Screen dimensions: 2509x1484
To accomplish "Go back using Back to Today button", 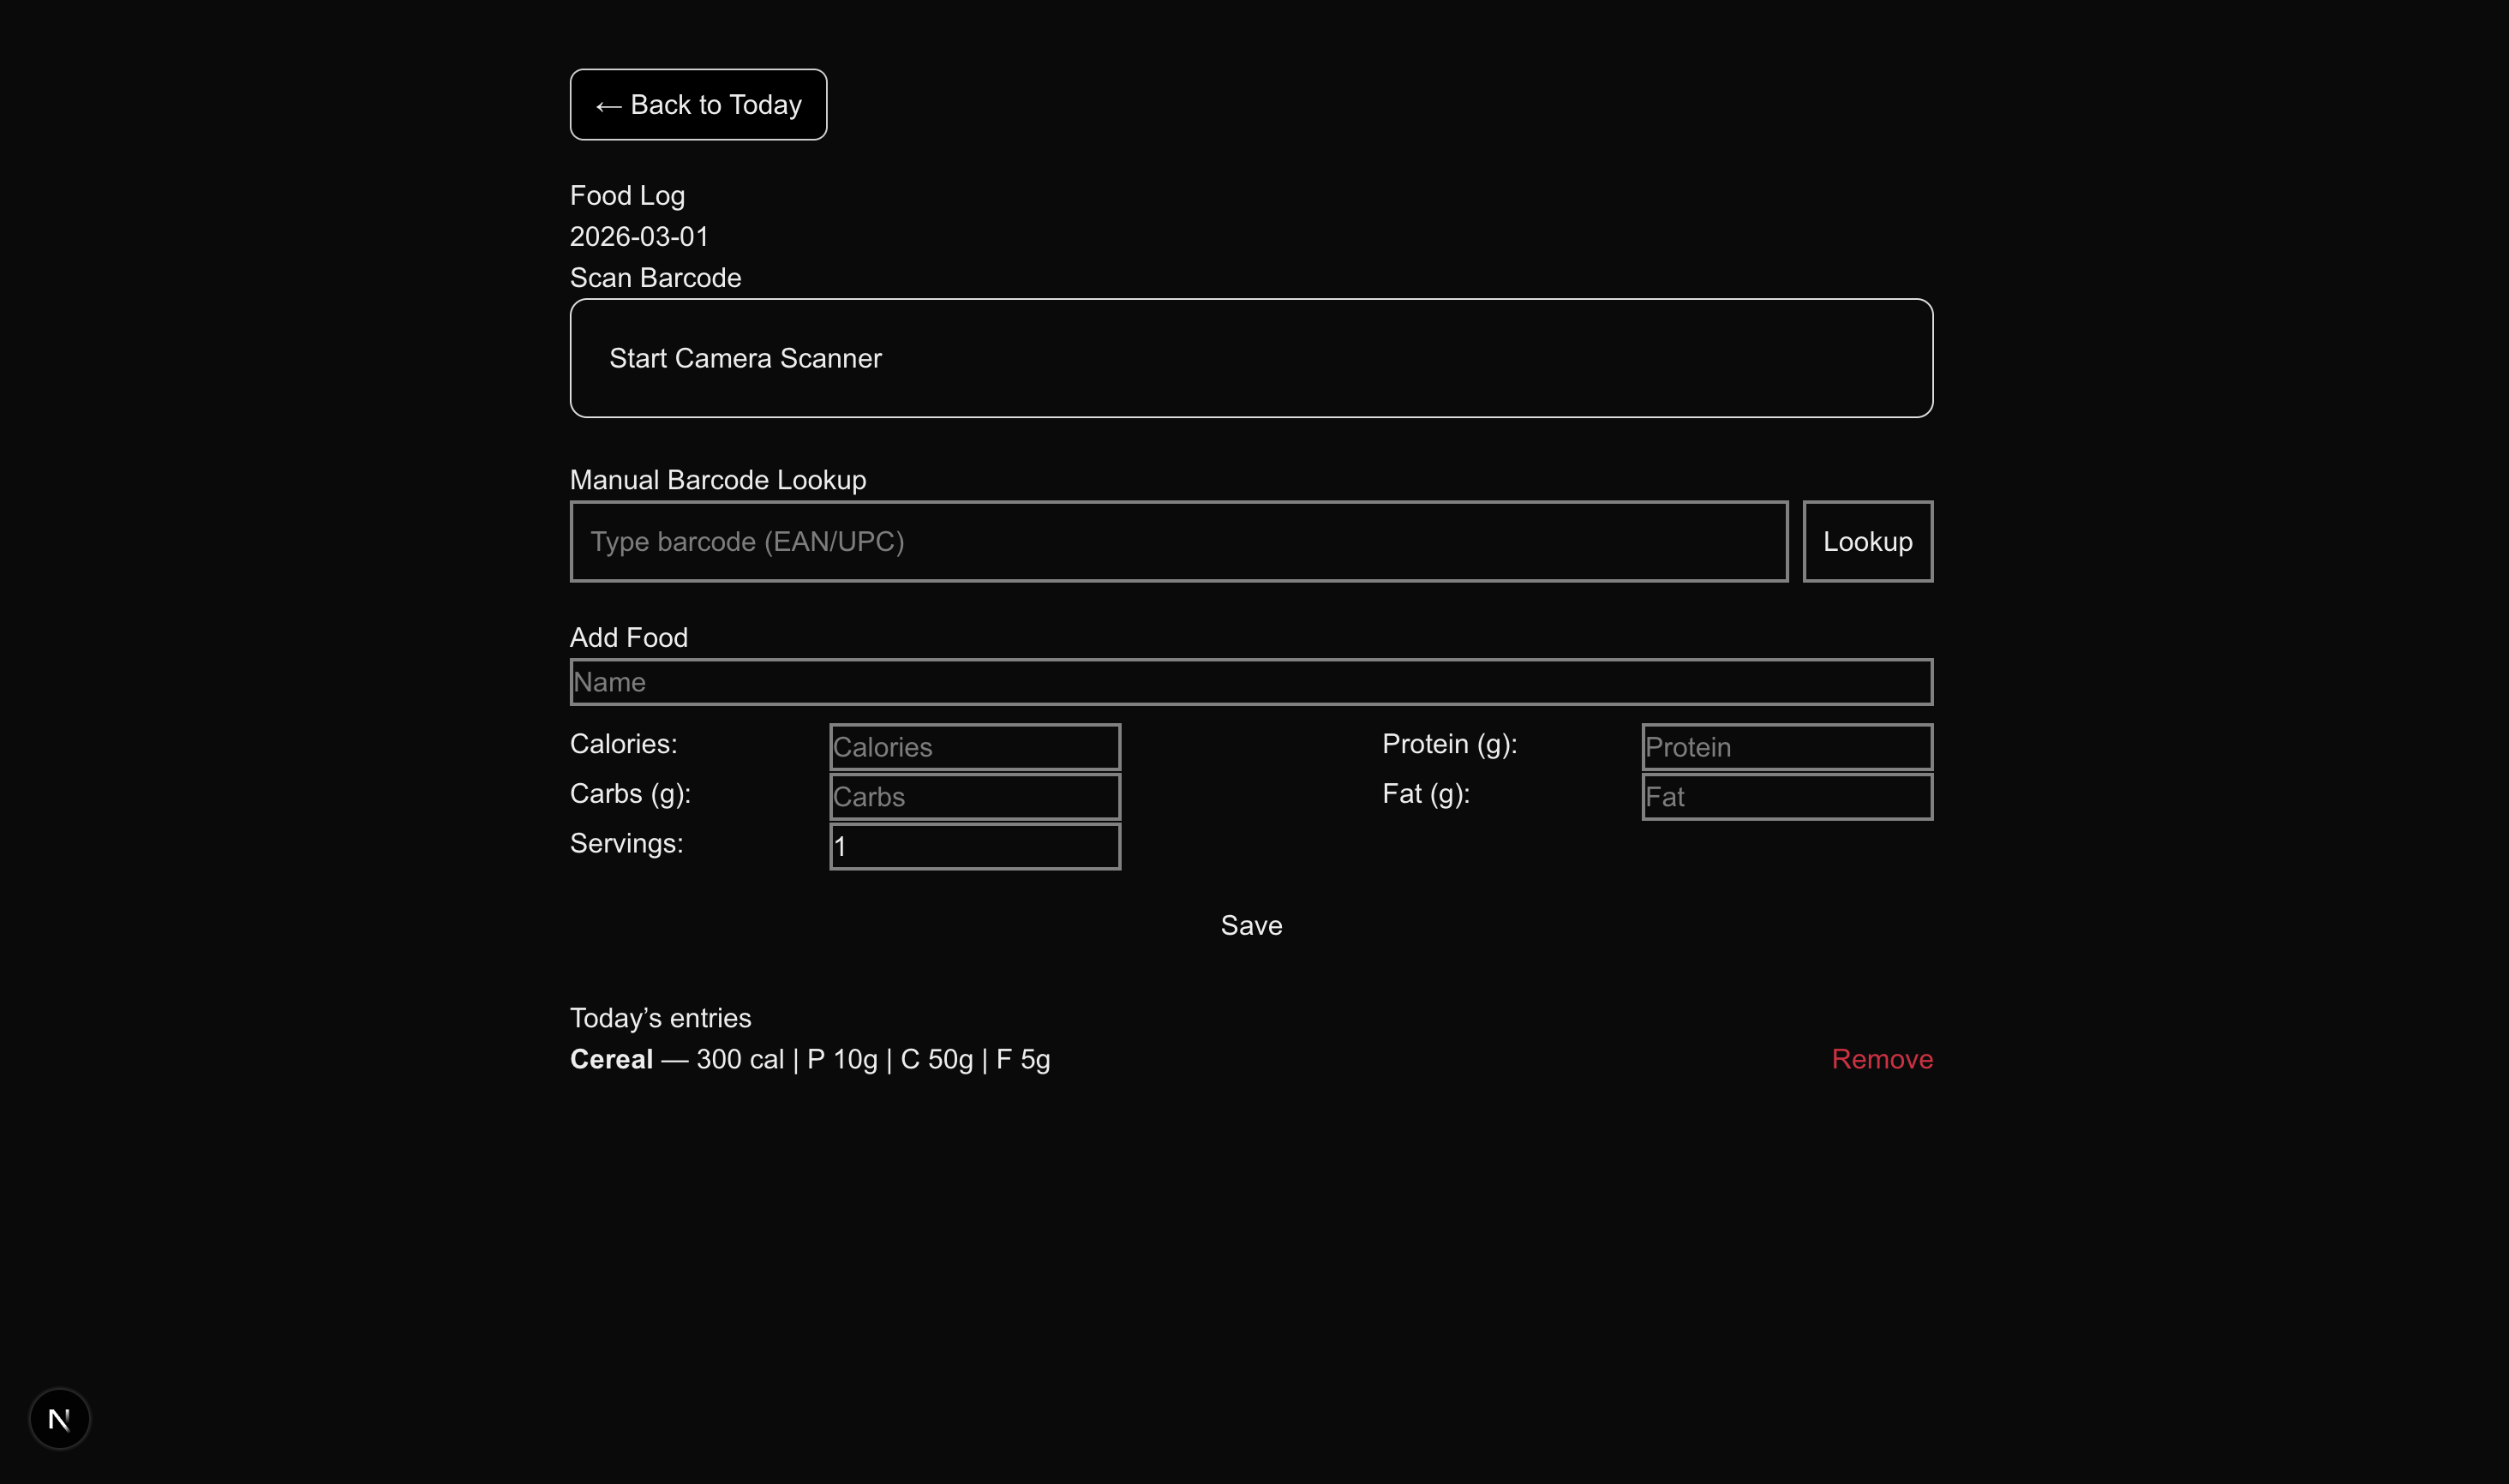I will (698, 105).
